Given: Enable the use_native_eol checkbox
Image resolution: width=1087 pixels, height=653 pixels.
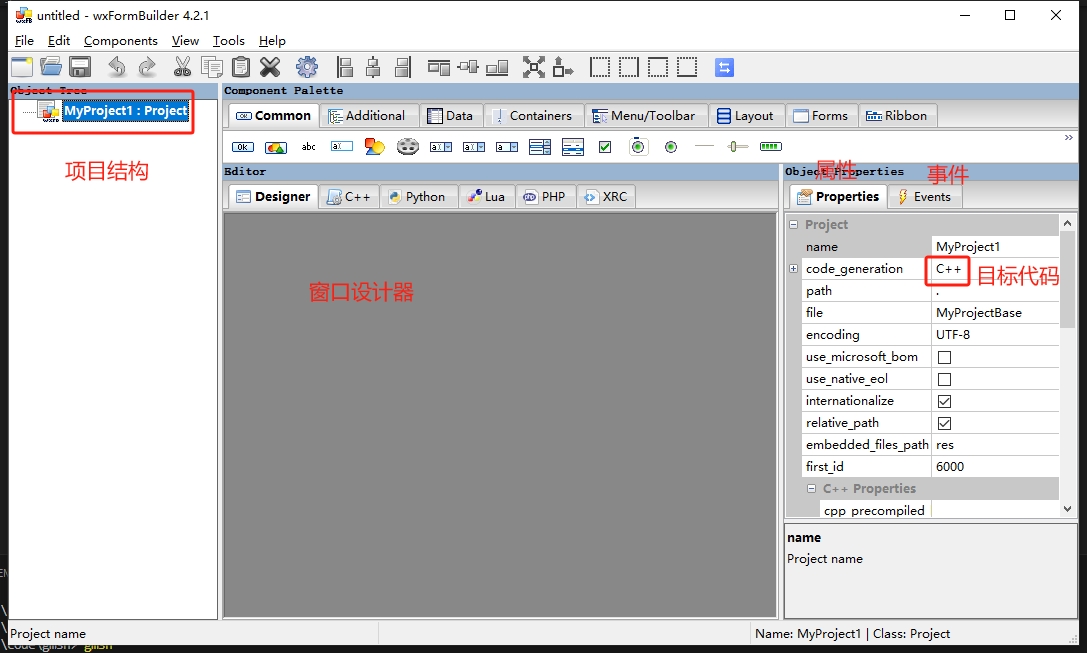Looking at the screenshot, I should click(x=944, y=379).
